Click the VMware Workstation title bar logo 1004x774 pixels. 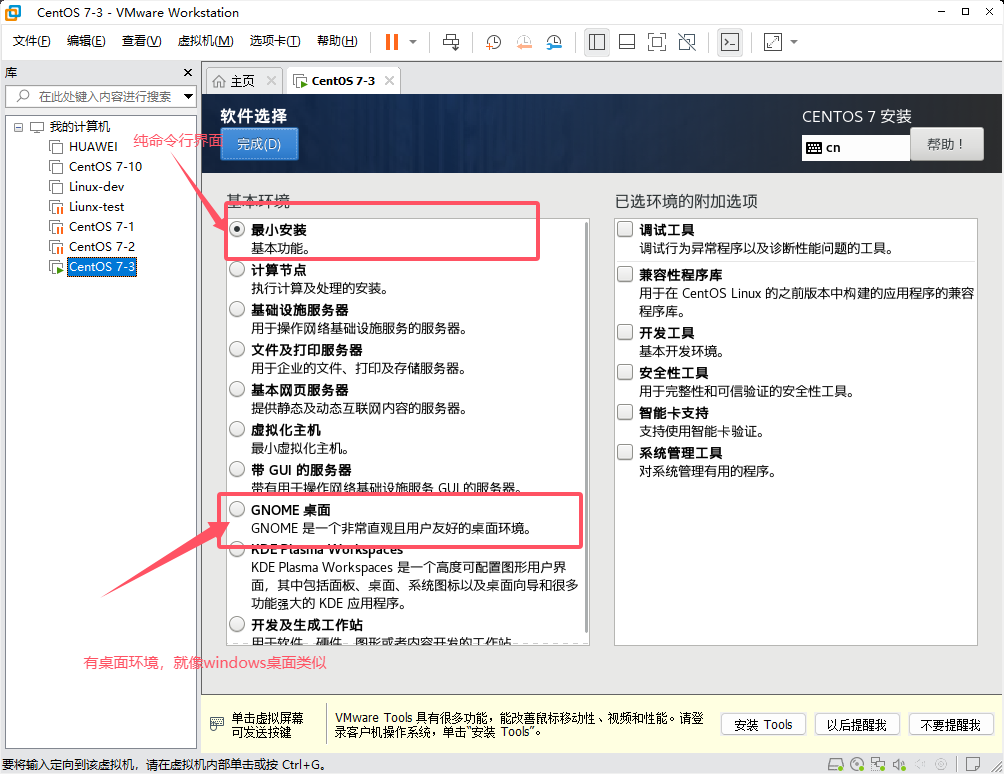13,12
